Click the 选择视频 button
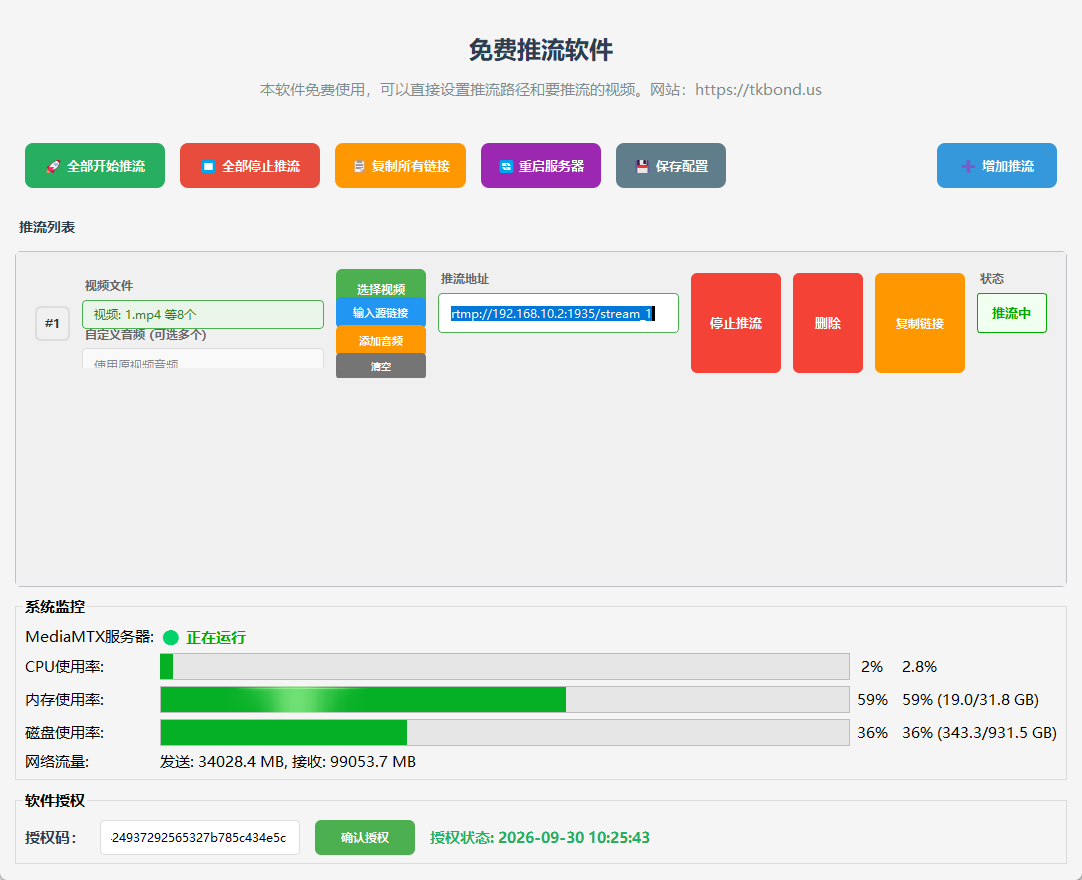Screen dimensions: 1082x880 381,284
